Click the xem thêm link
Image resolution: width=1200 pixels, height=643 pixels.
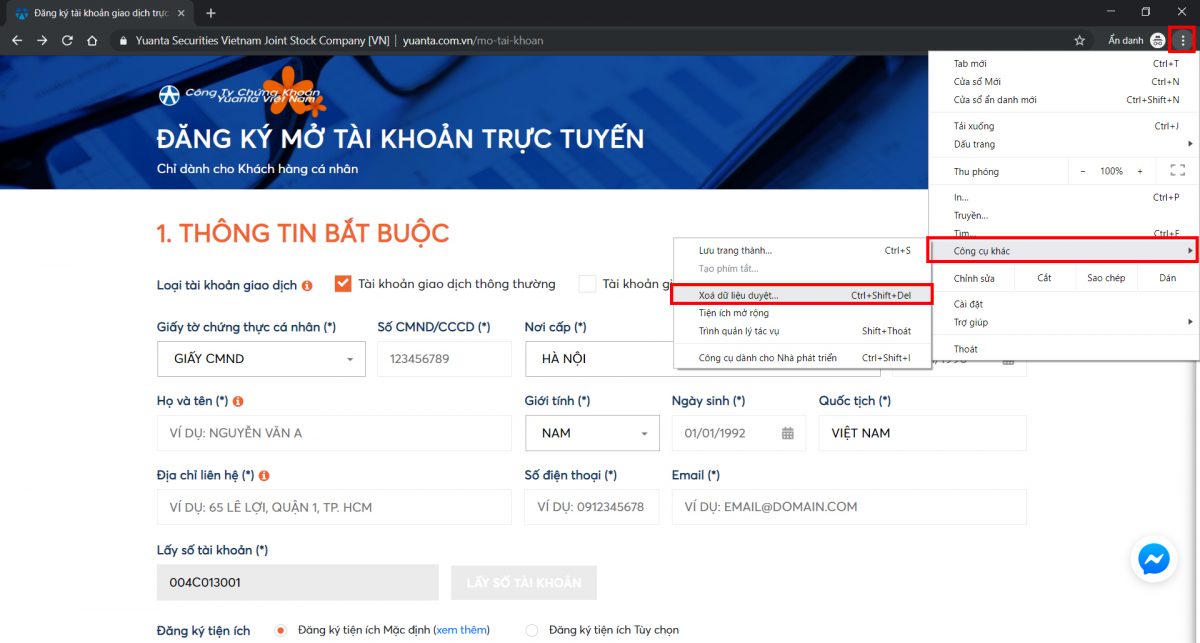coord(462,630)
